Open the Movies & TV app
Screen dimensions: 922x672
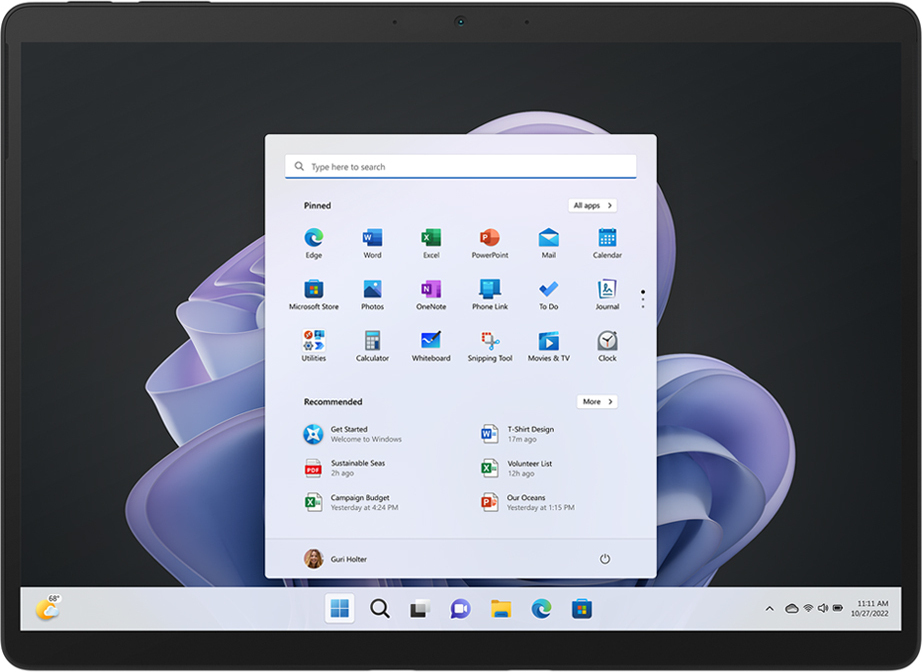click(x=548, y=342)
